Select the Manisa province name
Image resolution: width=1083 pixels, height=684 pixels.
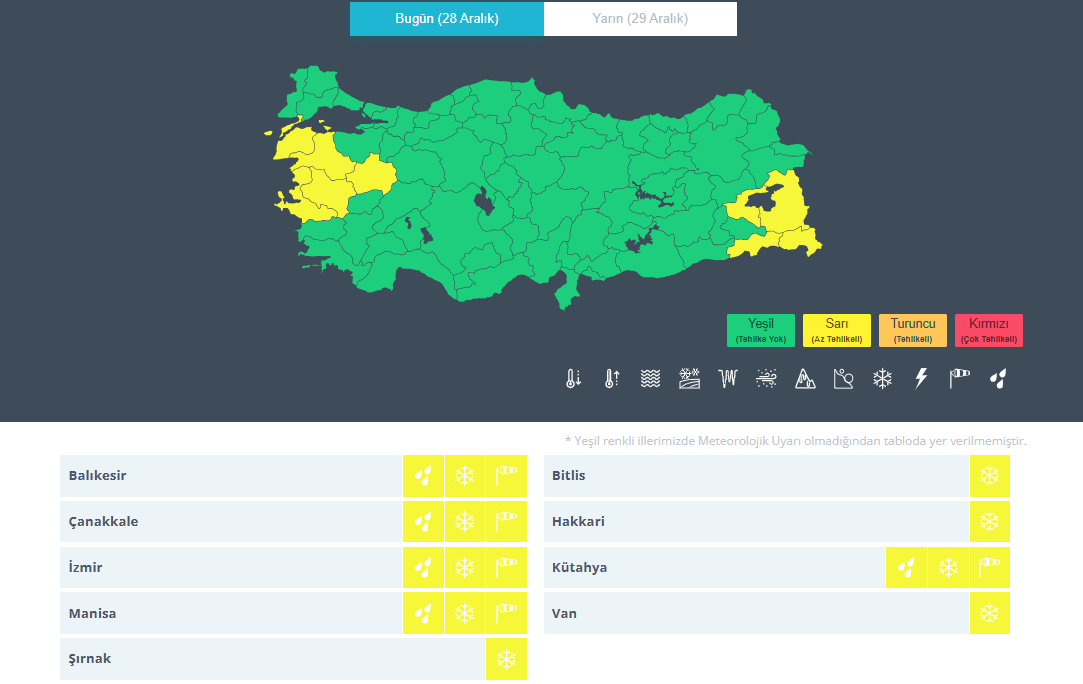(92, 614)
